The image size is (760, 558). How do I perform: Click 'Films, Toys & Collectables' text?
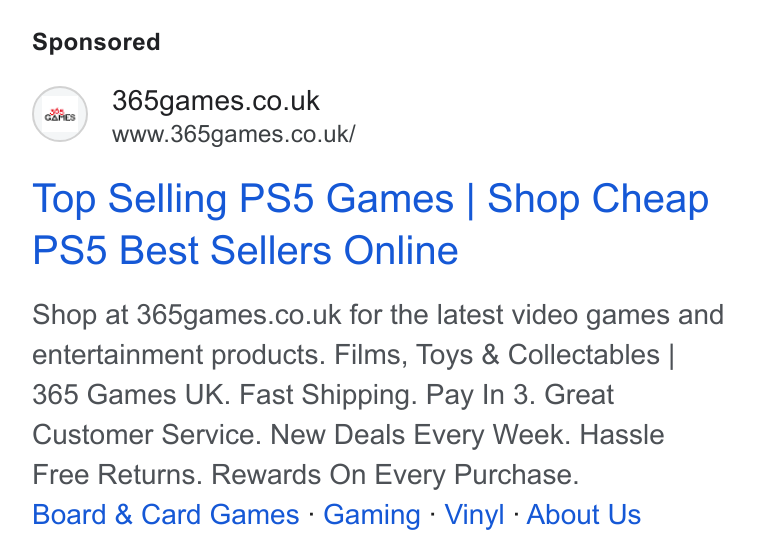pos(497,355)
